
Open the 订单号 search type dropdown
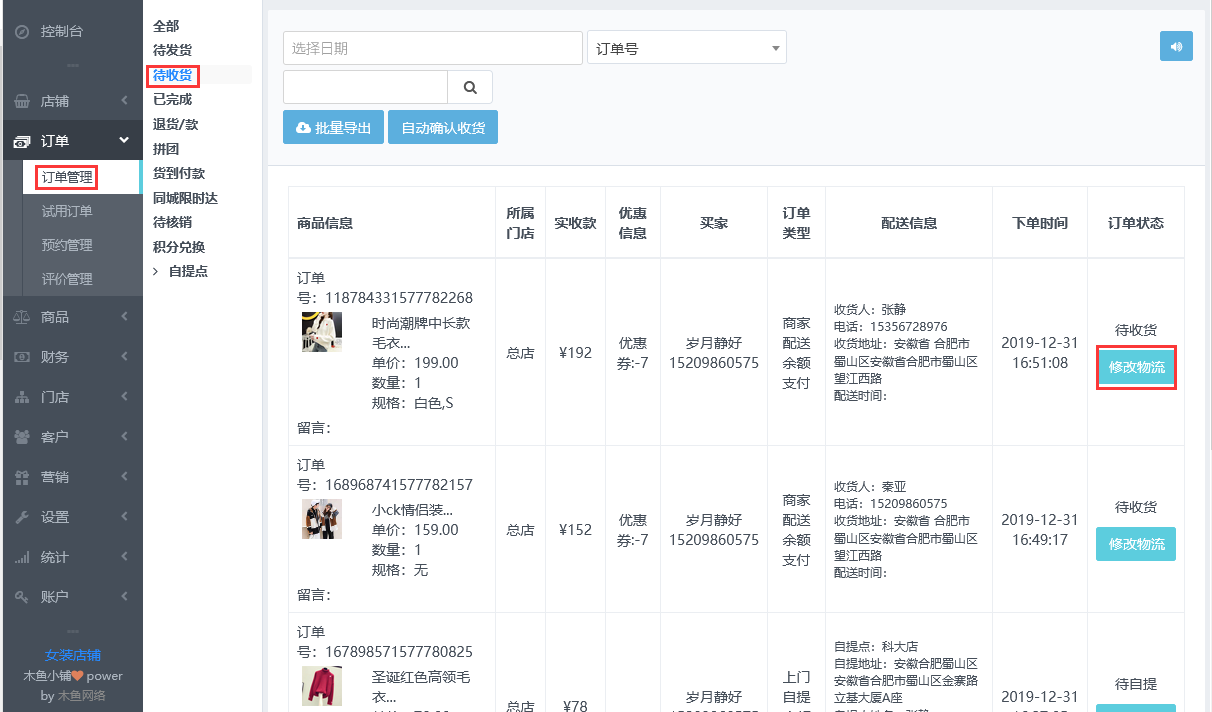point(687,48)
